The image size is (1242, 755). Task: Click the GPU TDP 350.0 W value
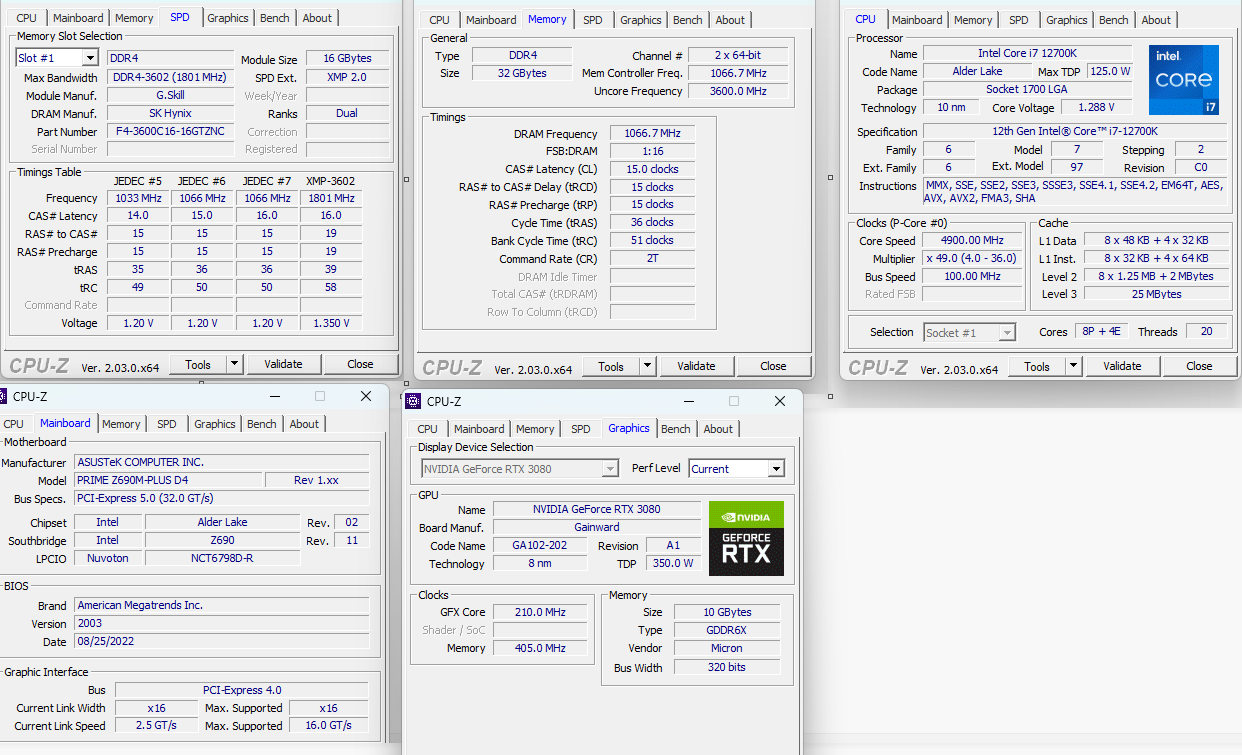pyautogui.click(x=673, y=563)
